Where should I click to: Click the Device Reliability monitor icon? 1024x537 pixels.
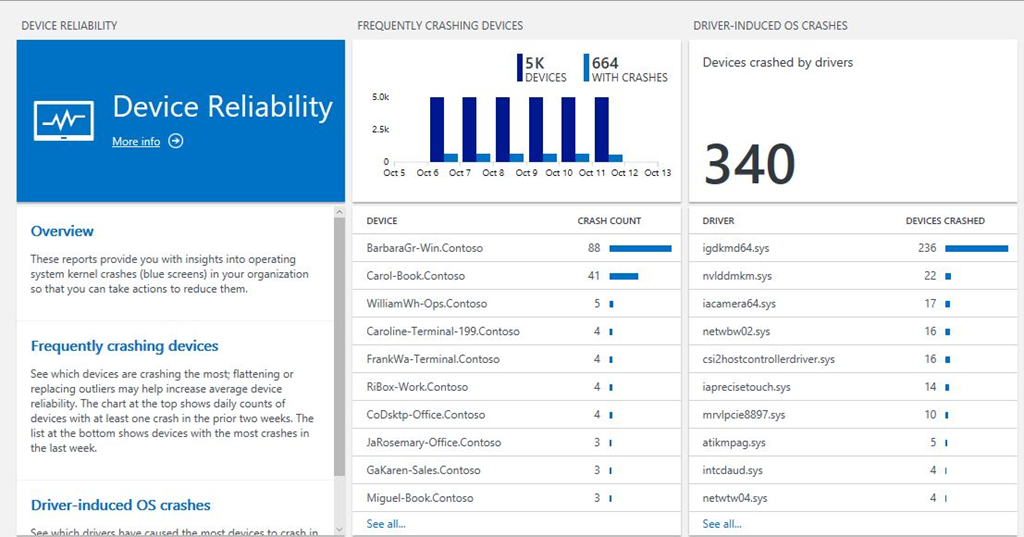point(64,120)
